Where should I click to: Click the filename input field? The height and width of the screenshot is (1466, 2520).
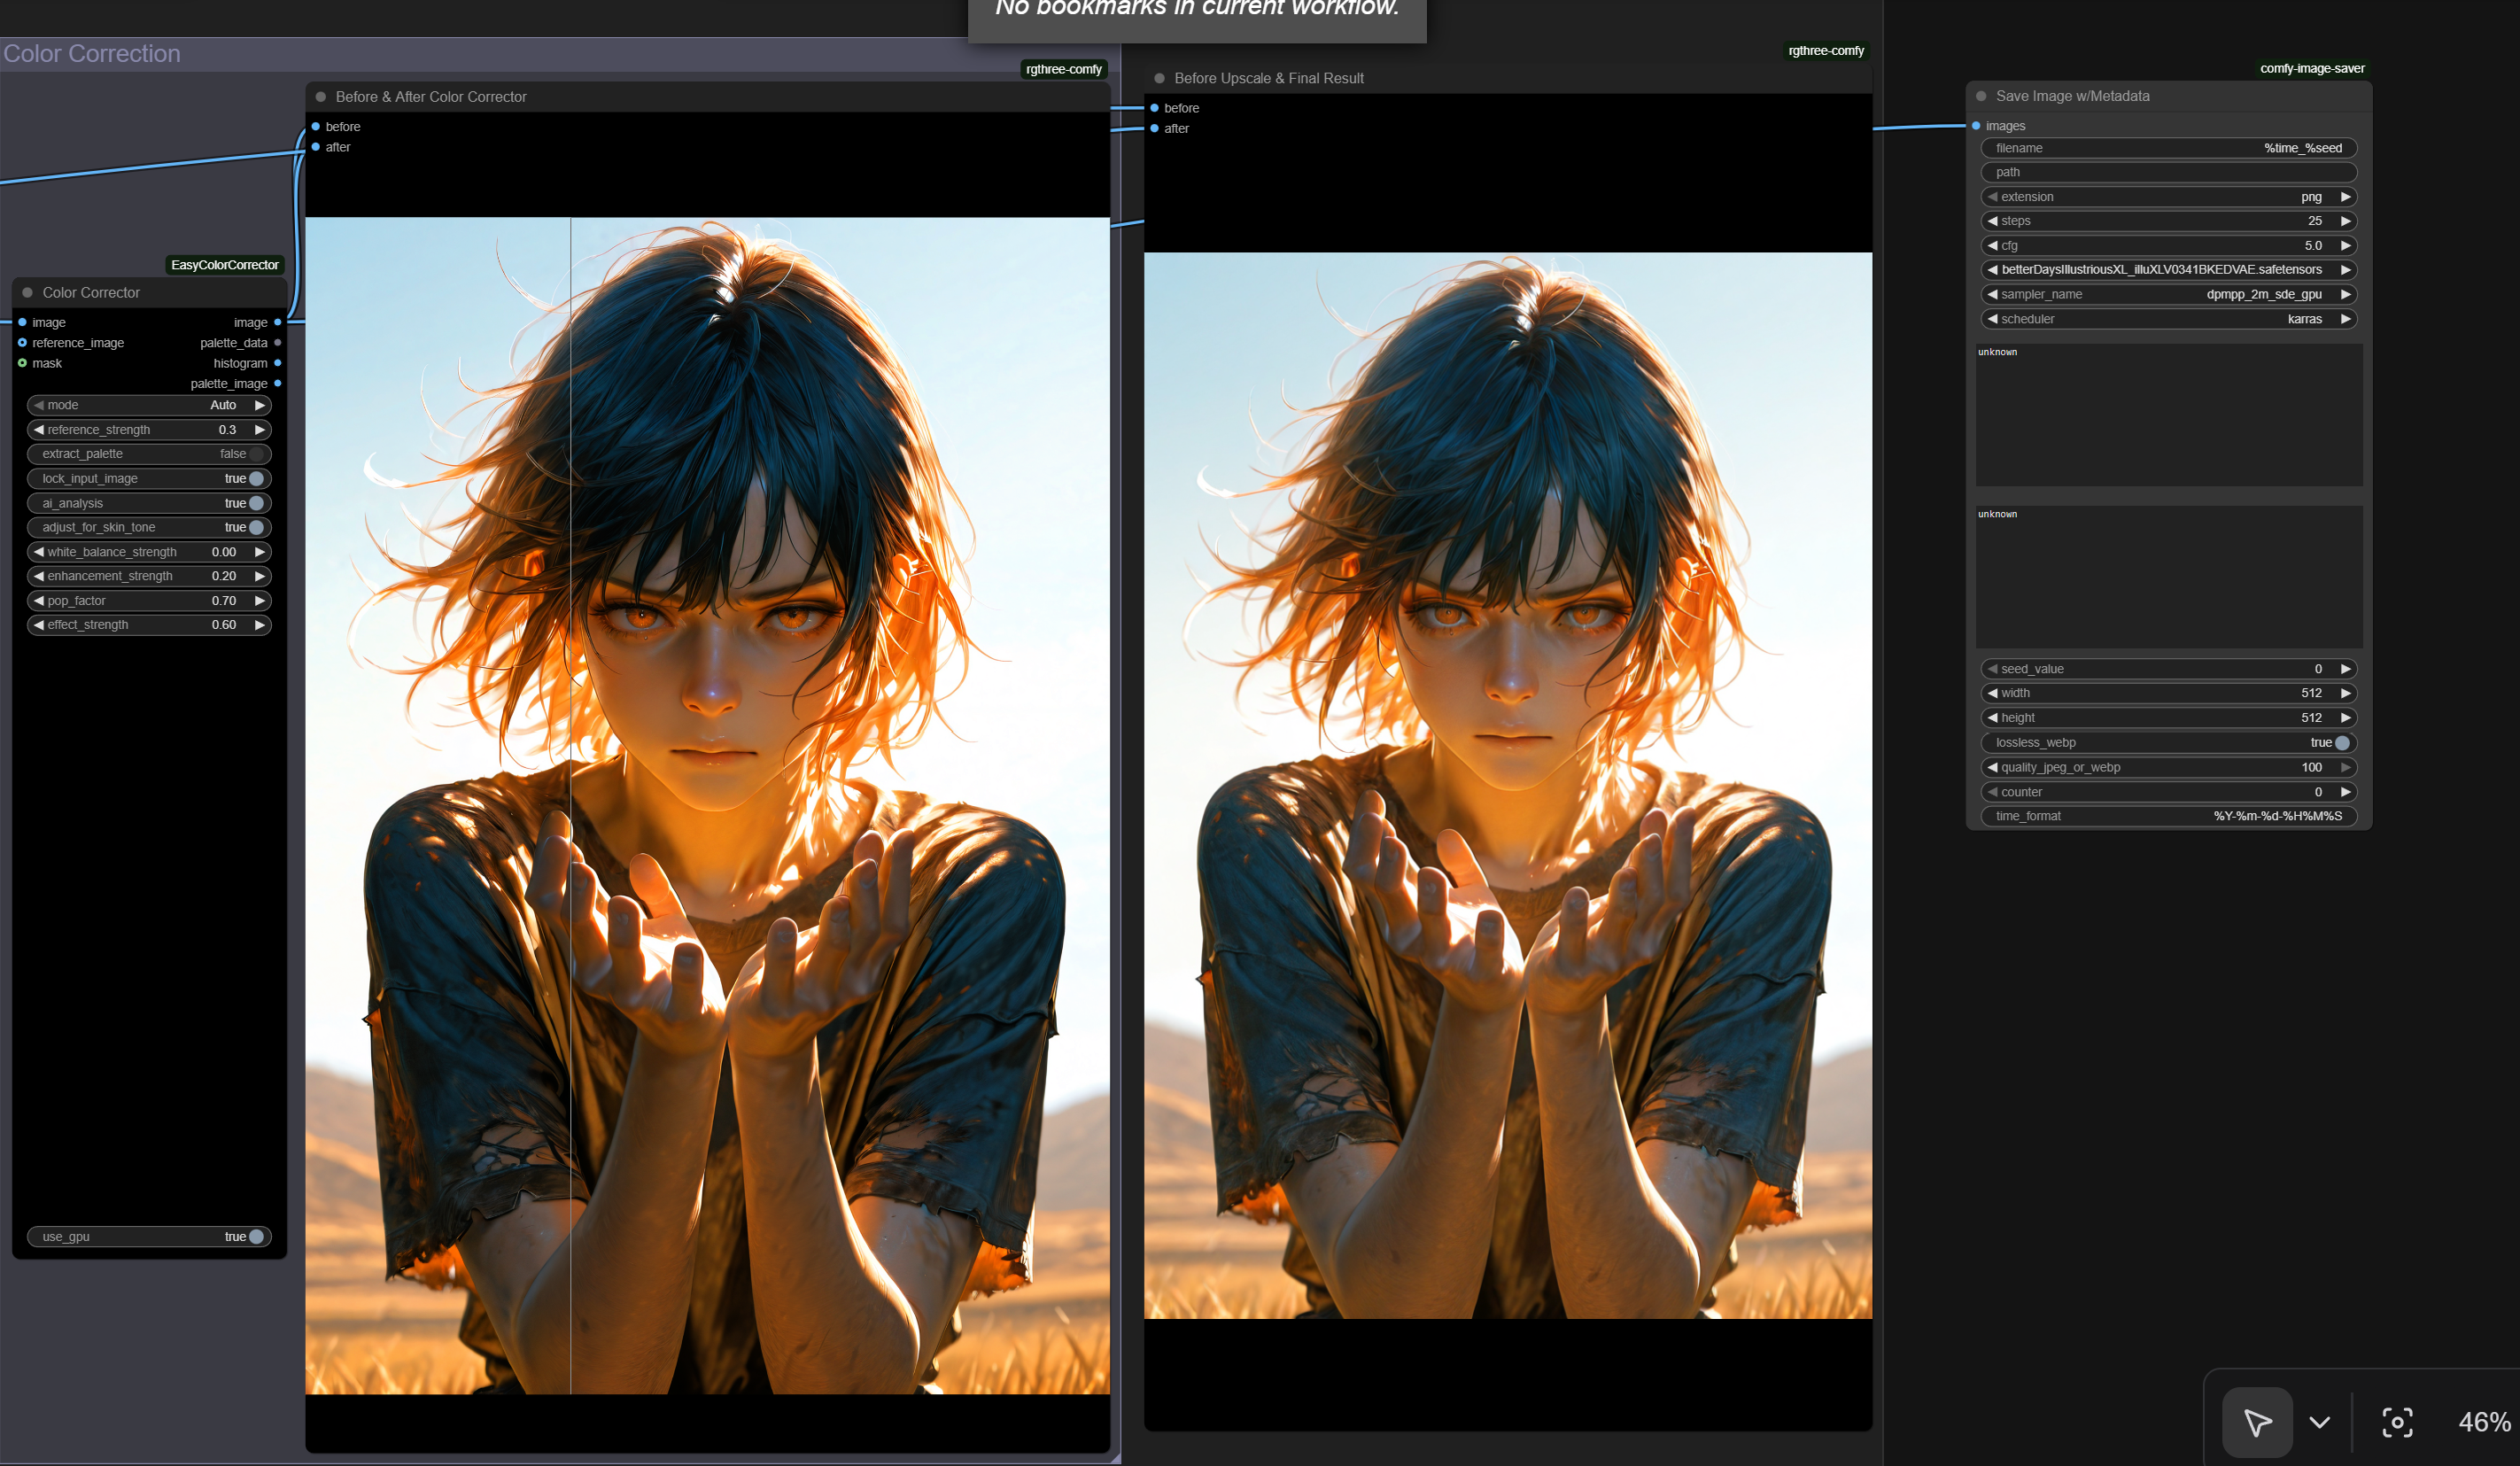(2168, 148)
